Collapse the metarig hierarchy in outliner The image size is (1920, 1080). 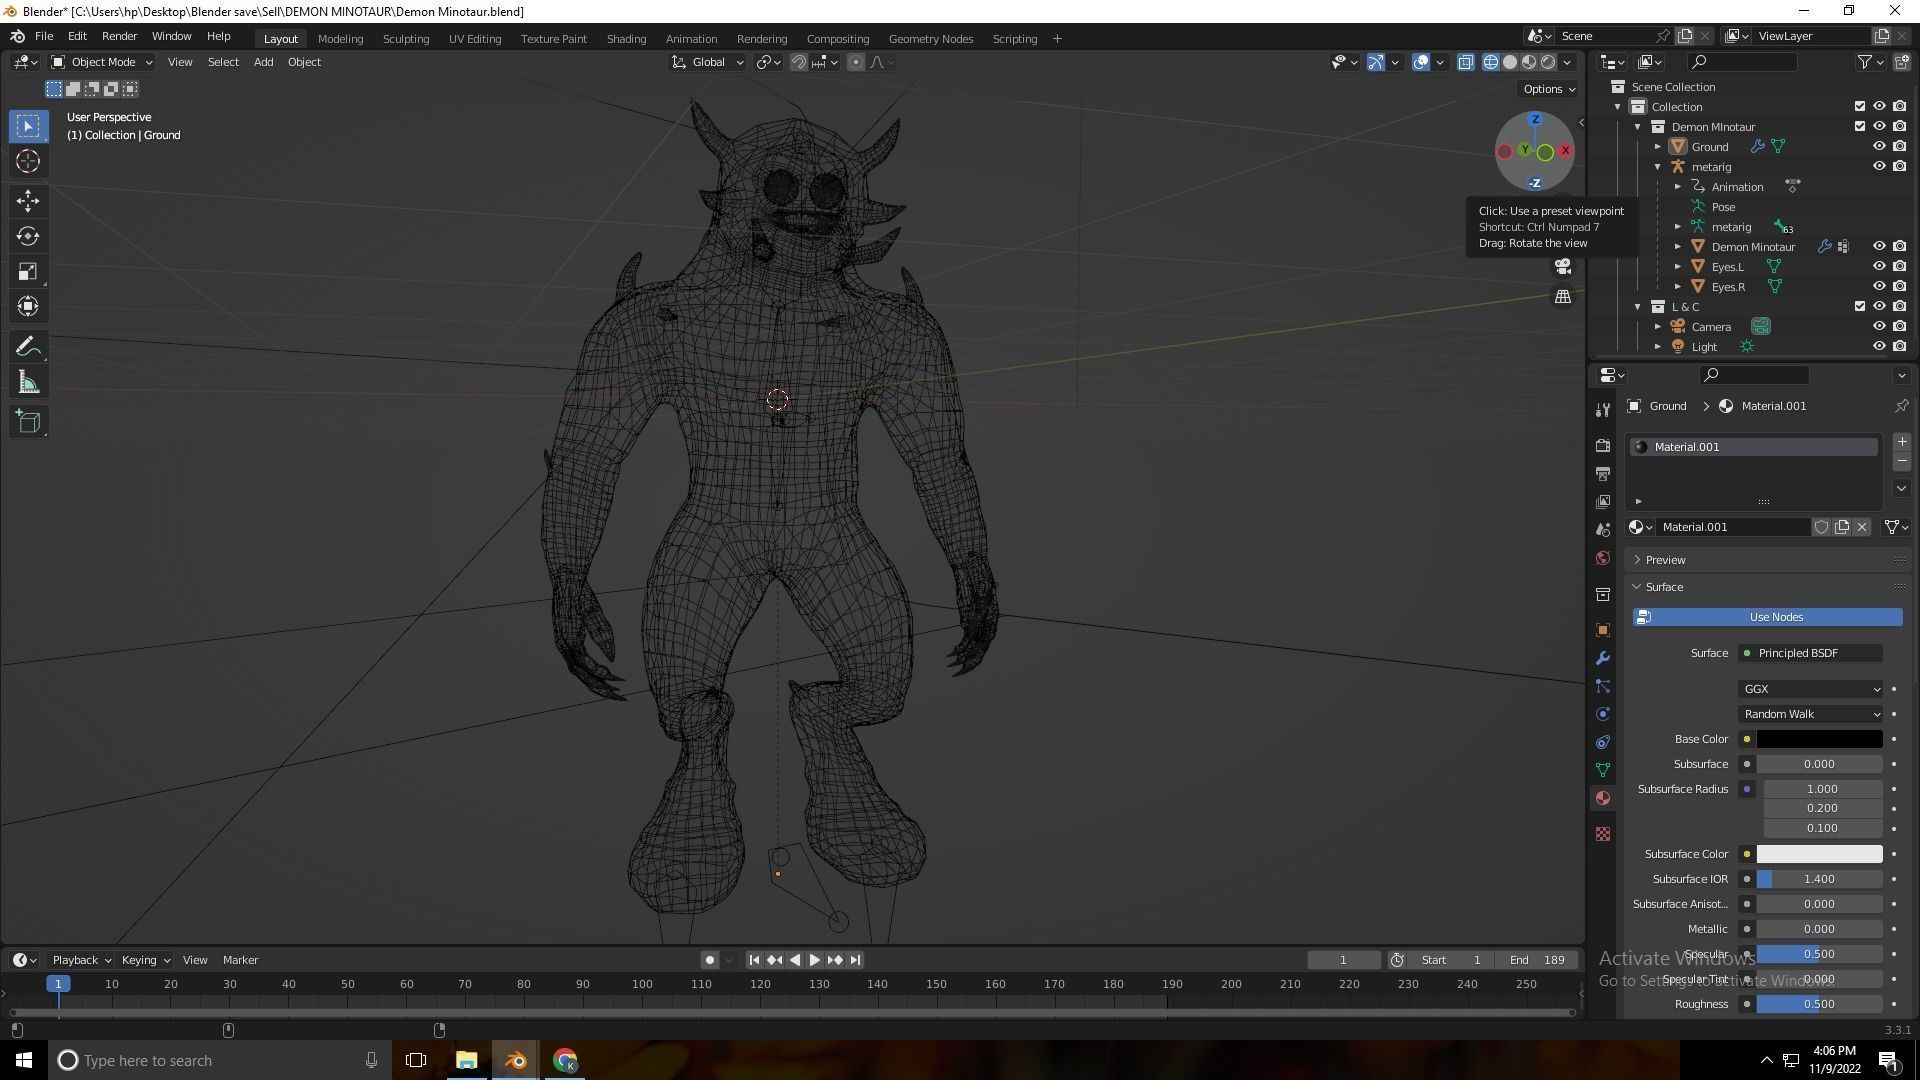tap(1657, 166)
